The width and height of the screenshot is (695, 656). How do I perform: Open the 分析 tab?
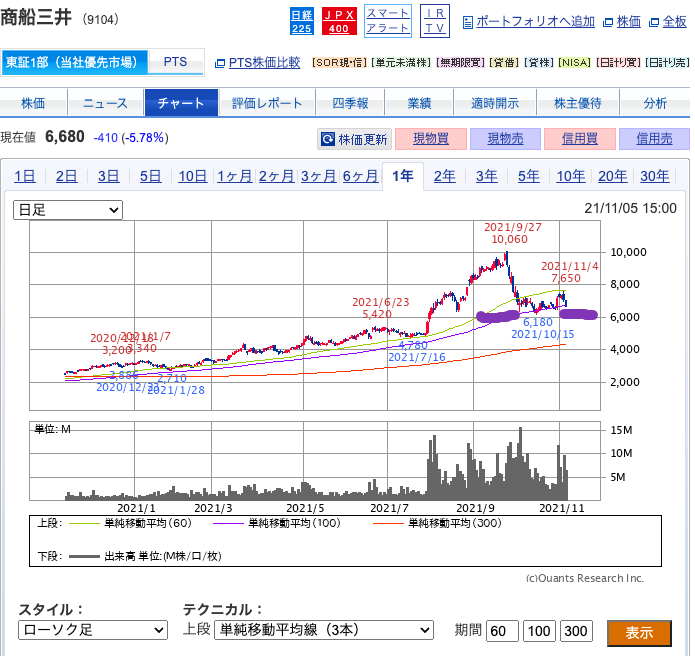coord(655,103)
